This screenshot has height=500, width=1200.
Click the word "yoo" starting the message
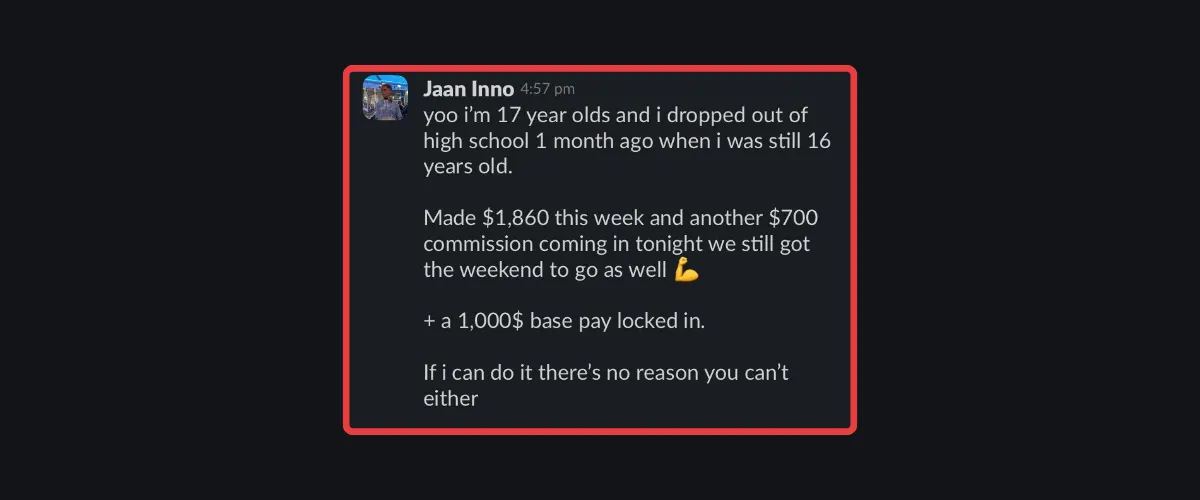click(441, 114)
